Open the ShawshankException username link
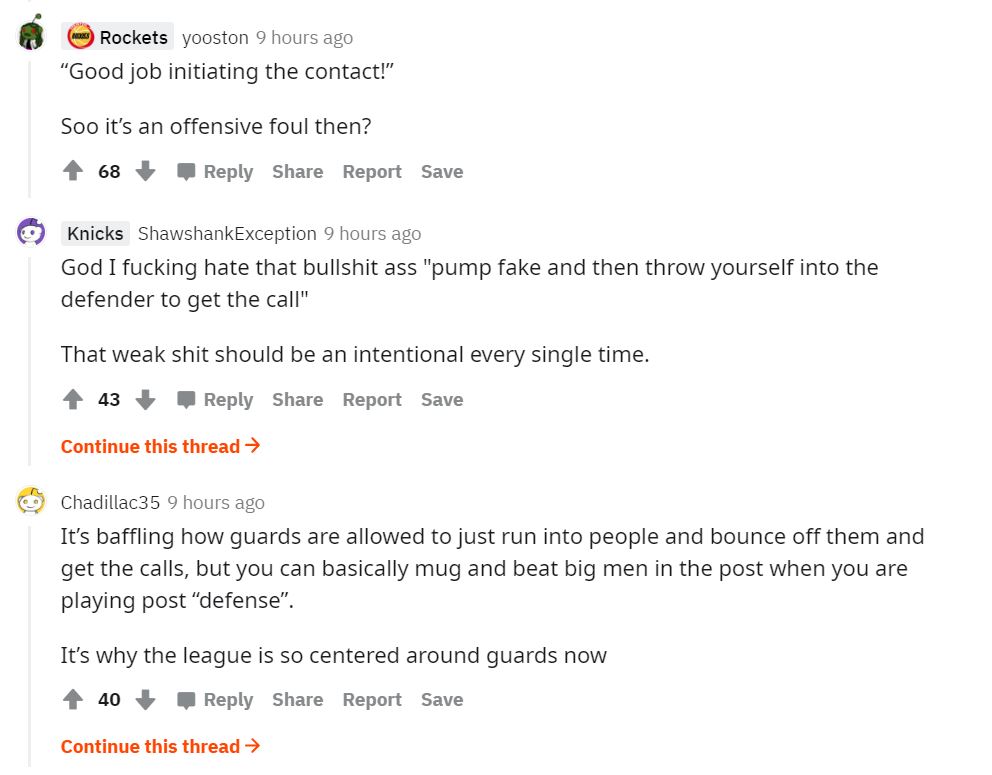992x775 pixels. coord(227,233)
